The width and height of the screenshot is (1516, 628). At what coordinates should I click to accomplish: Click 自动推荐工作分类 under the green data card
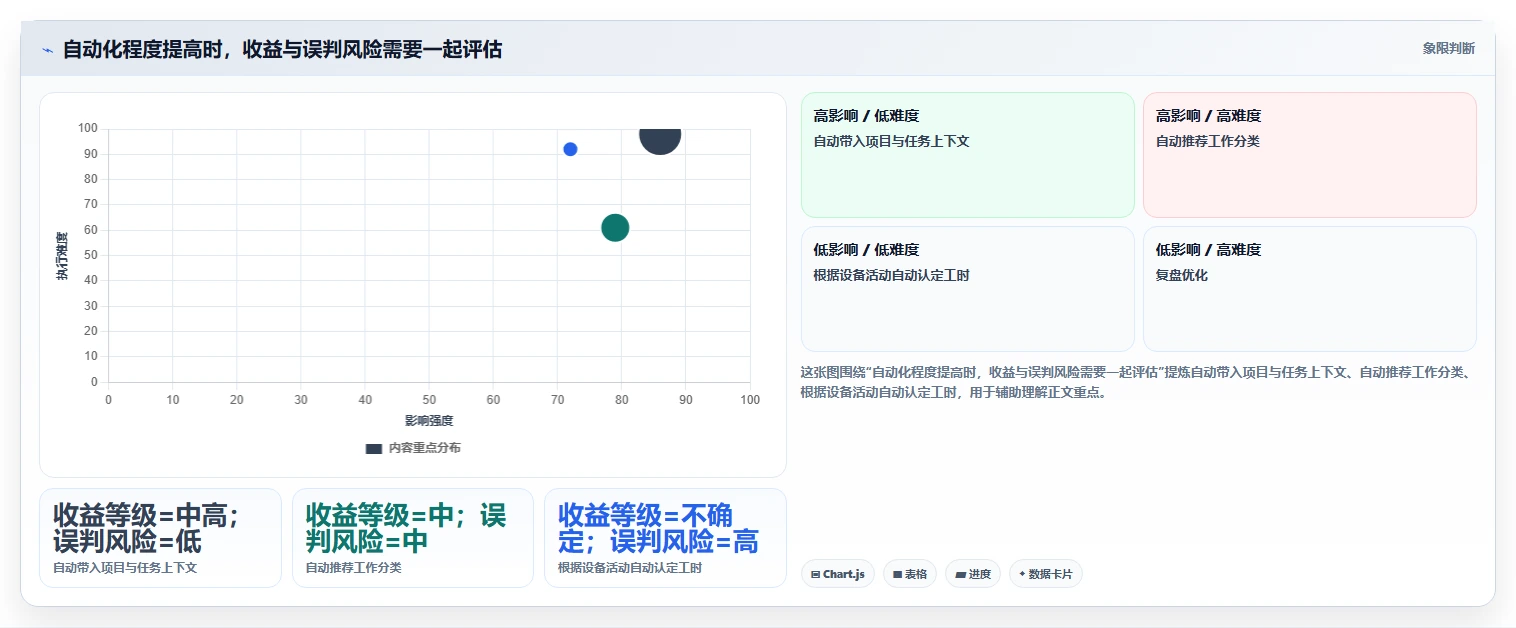tap(353, 568)
